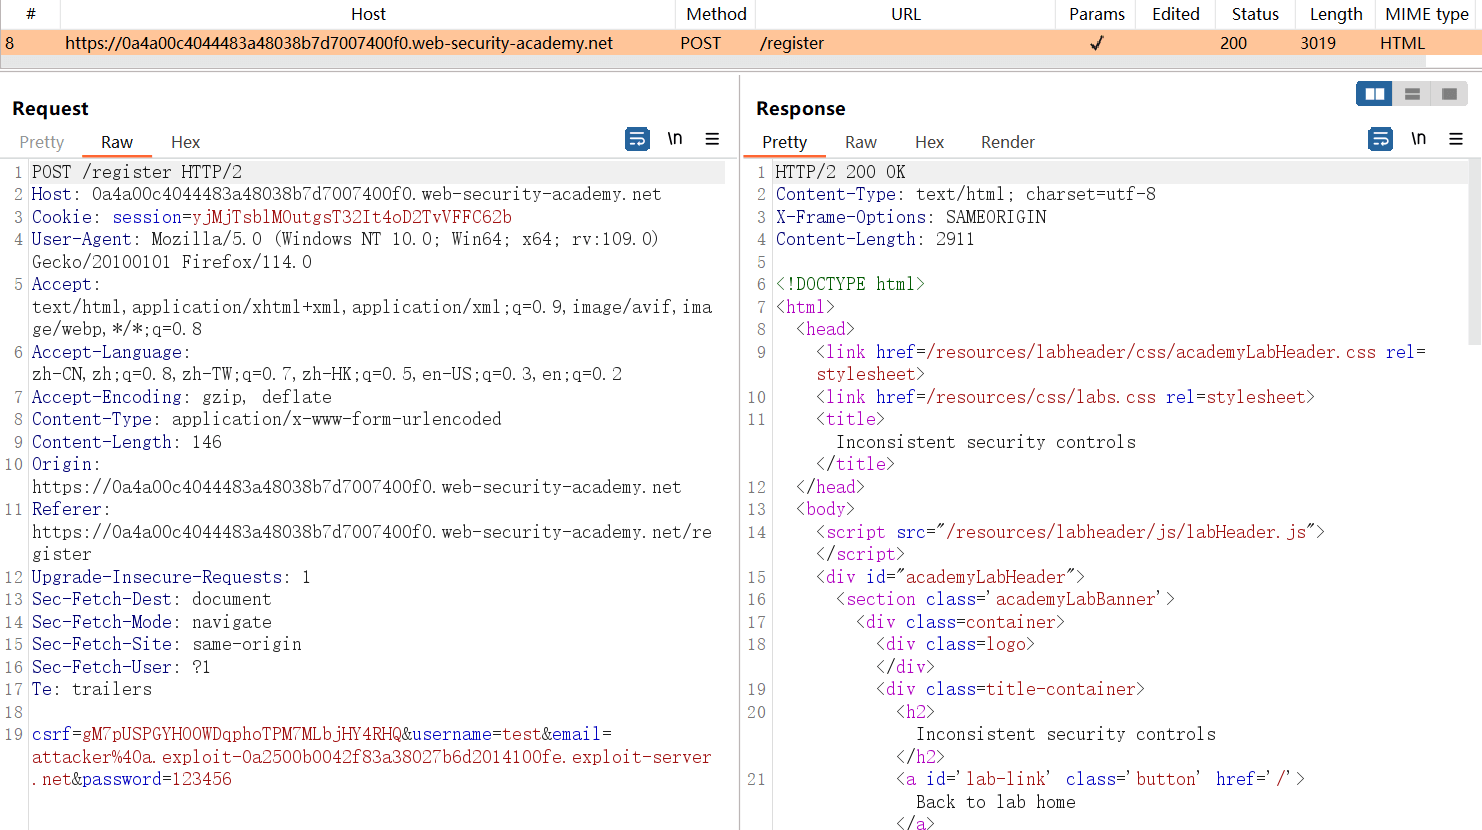The height and width of the screenshot is (830, 1482).
Task: Show non-printable characters in Request panel
Action: [x=675, y=139]
